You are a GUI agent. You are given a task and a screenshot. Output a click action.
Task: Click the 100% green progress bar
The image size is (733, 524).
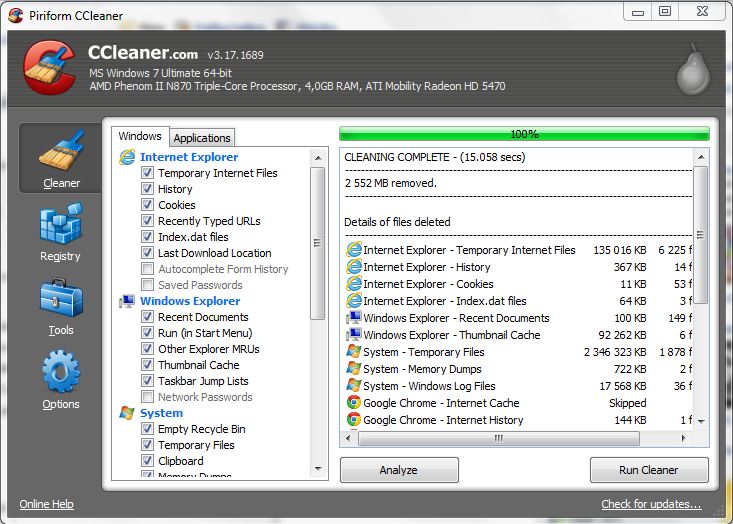(x=524, y=134)
